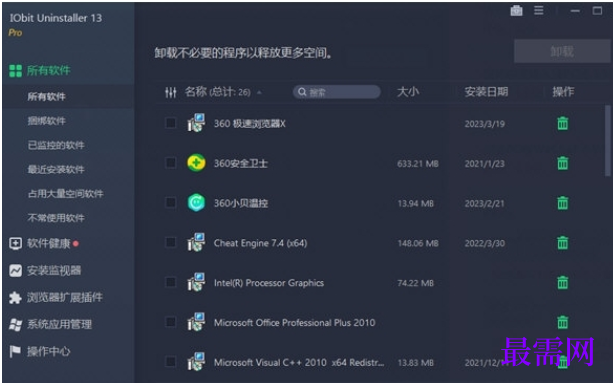Click the 360小贝温控 program icon
Image resolution: width=613 pixels, height=383 pixels.
[x=196, y=203]
